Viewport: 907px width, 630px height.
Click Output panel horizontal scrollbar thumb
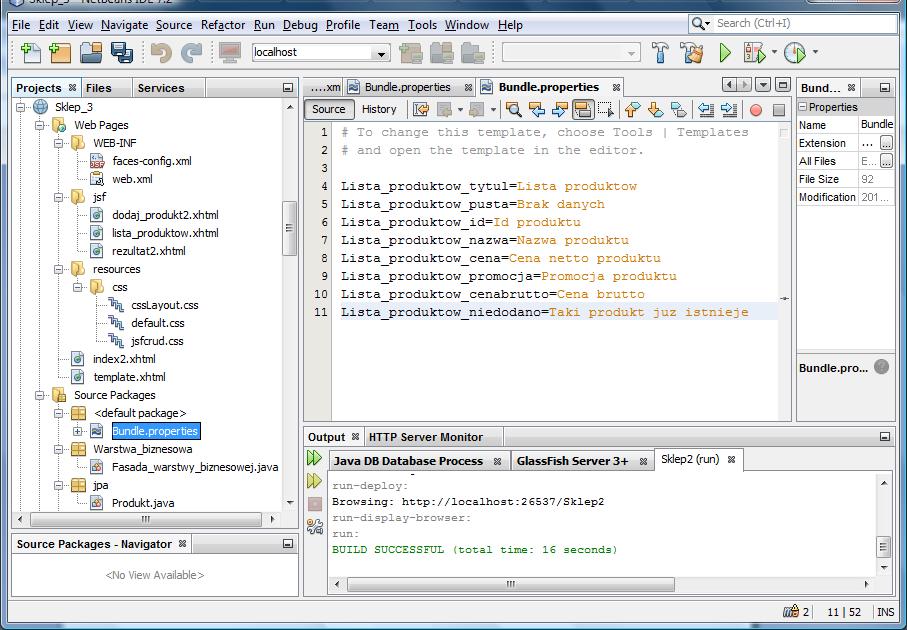510,584
